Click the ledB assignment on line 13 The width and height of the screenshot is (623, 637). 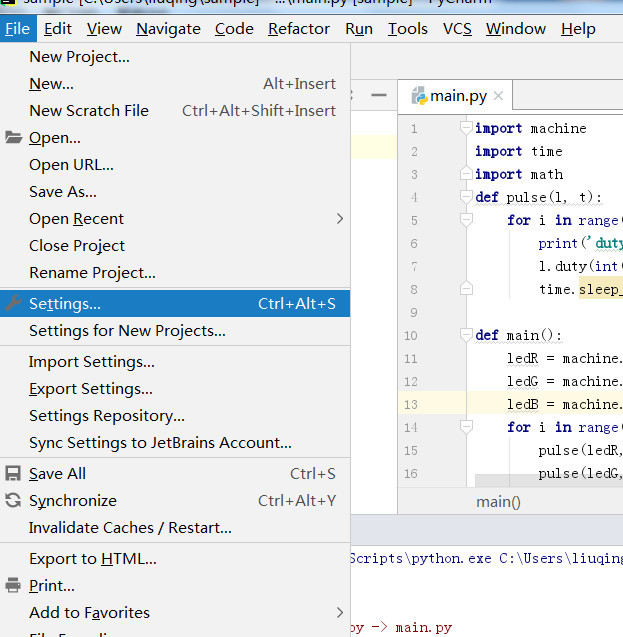pos(565,405)
